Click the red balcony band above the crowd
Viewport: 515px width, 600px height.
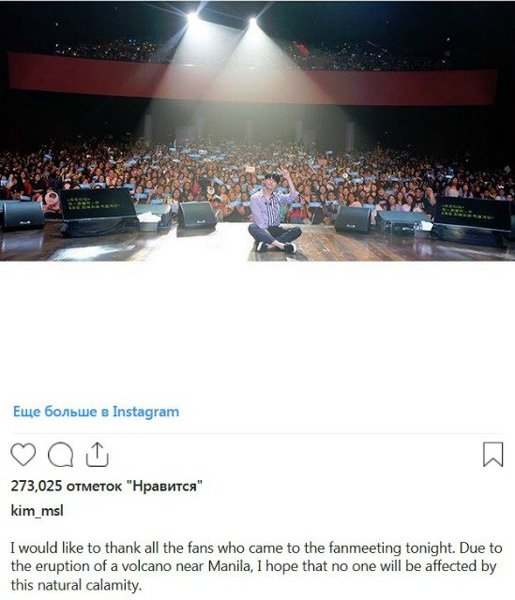(253, 79)
